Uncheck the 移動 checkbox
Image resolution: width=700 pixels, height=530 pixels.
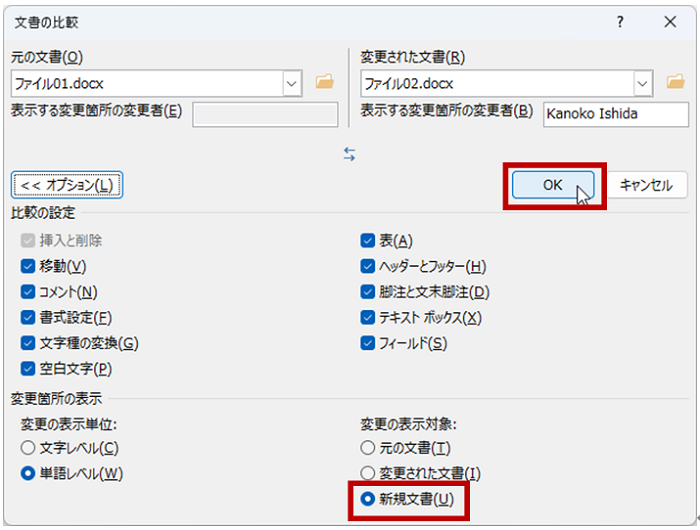pyautogui.click(x=27, y=266)
